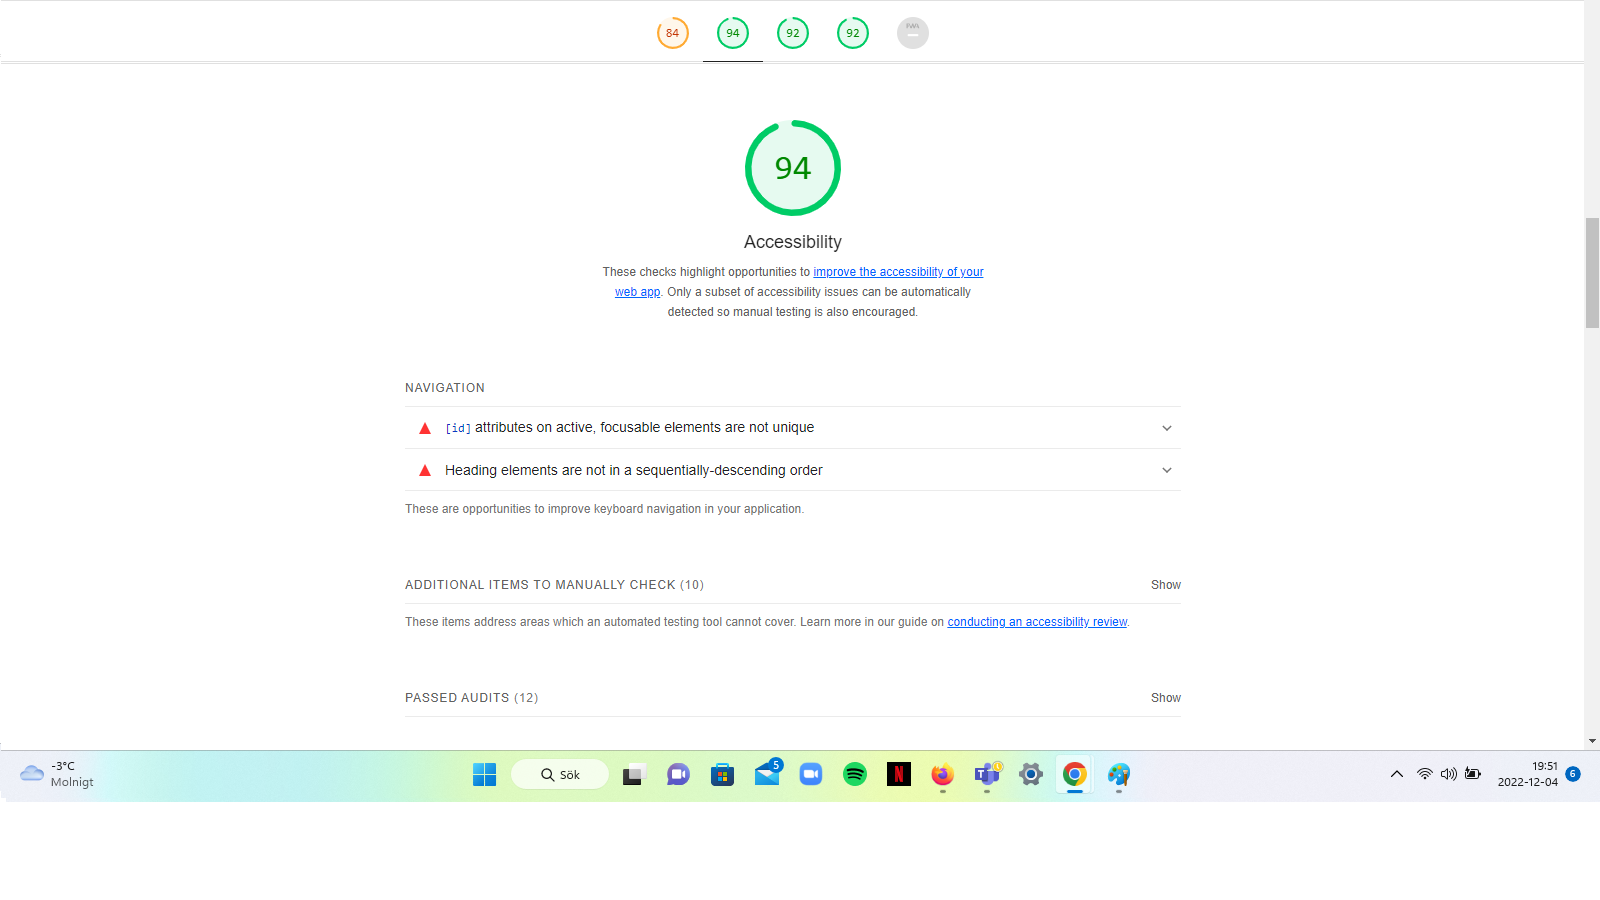Open the improve accessibility web app link
The height and width of the screenshot is (900, 1600).
click(x=898, y=271)
